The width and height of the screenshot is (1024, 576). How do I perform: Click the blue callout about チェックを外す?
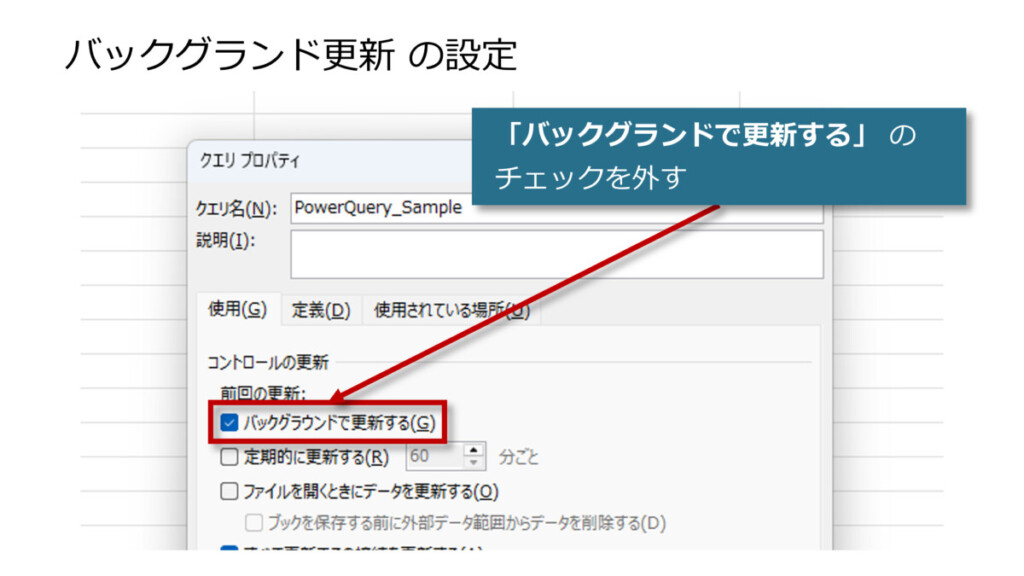(x=717, y=156)
